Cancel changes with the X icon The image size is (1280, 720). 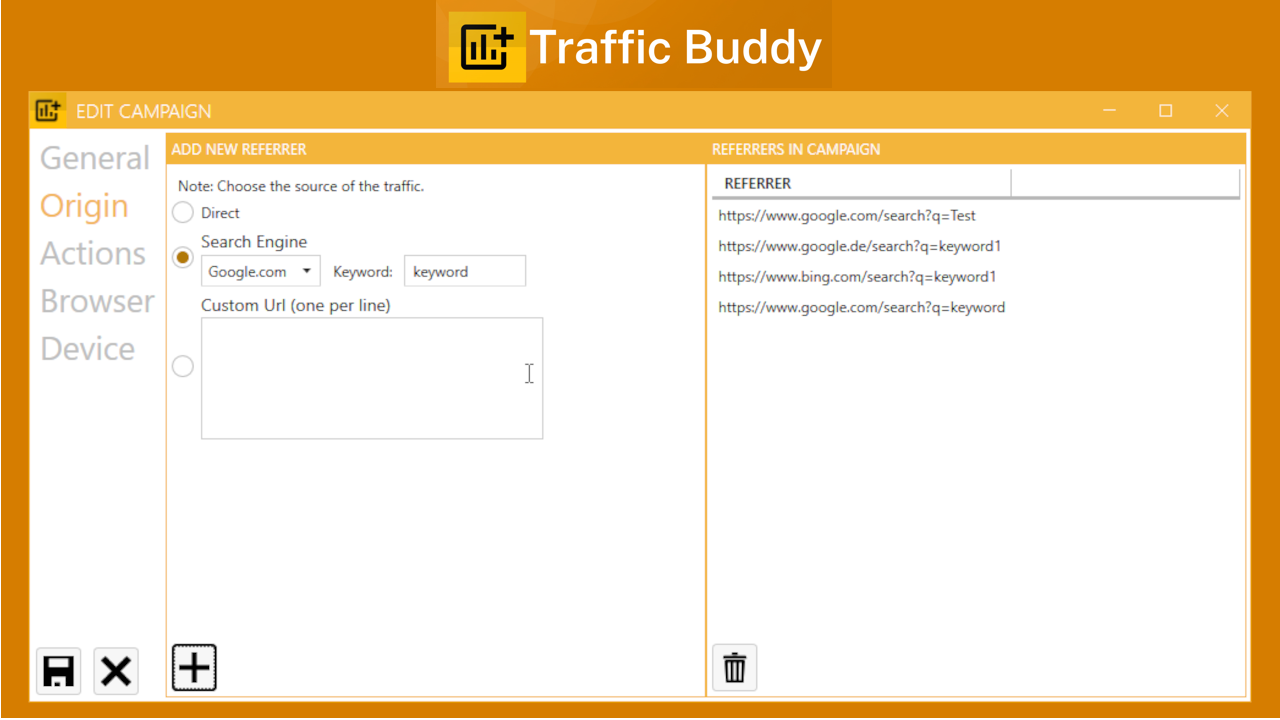click(115, 671)
